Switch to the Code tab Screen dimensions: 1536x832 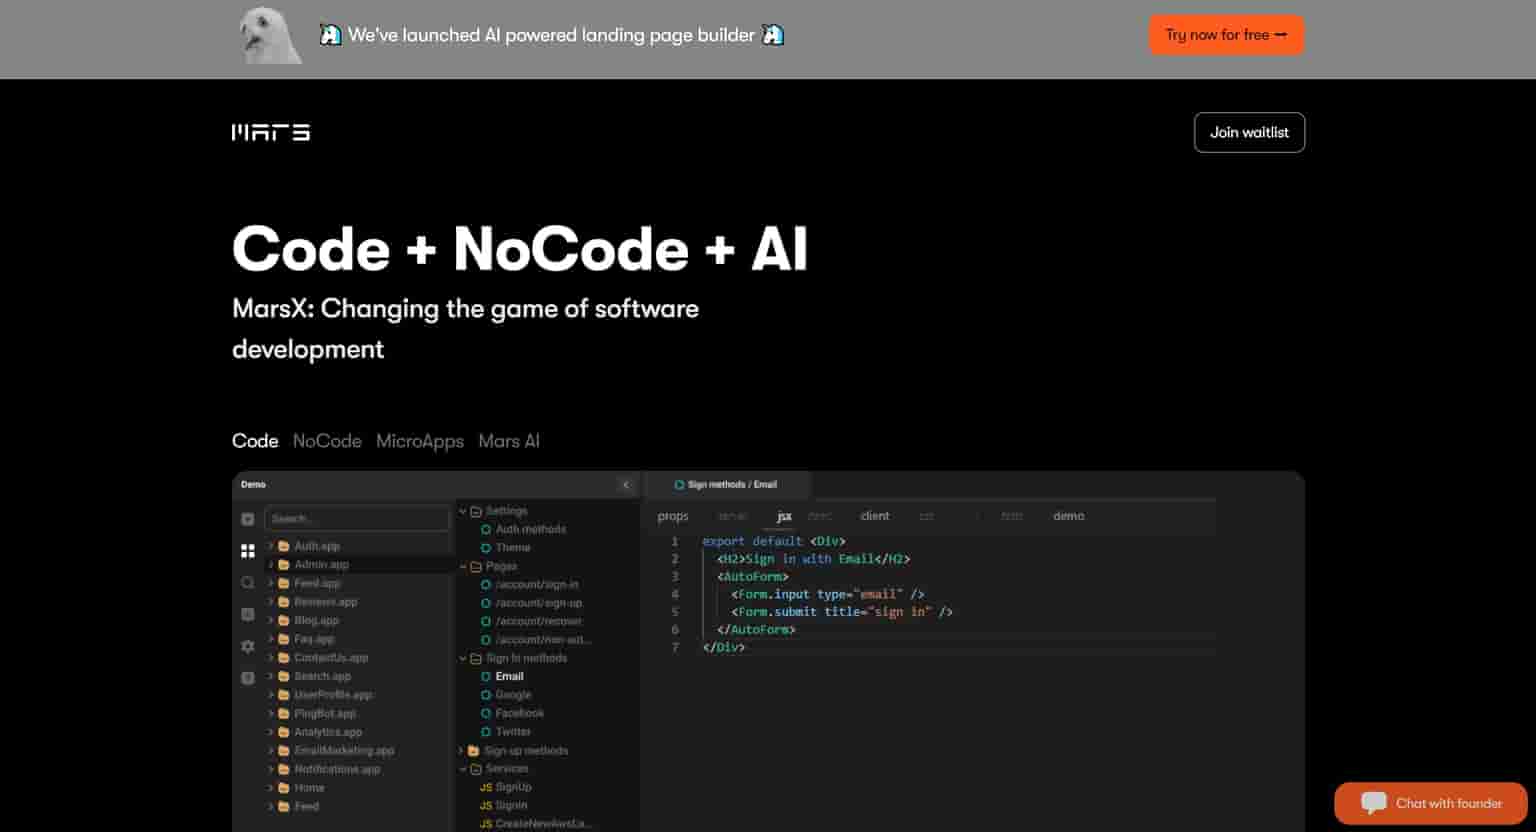tap(255, 441)
